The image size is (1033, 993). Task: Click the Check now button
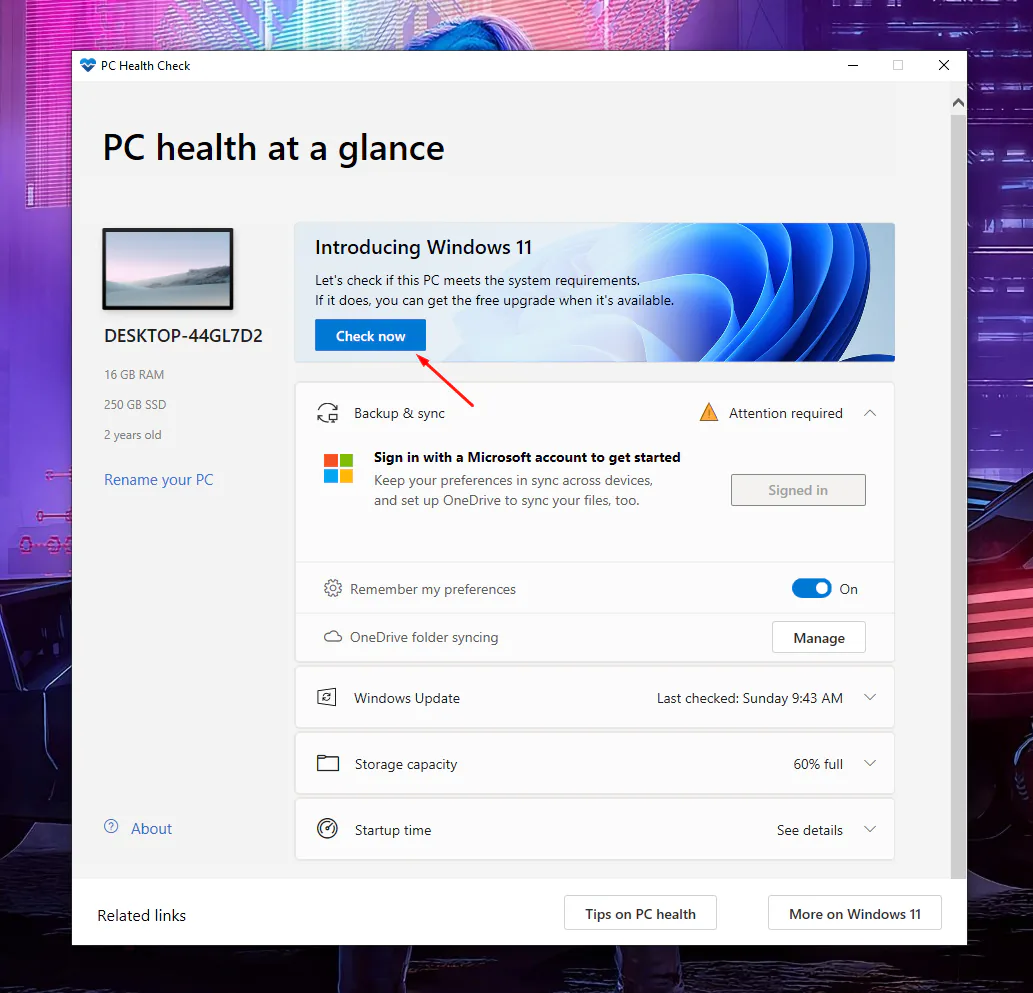(370, 335)
